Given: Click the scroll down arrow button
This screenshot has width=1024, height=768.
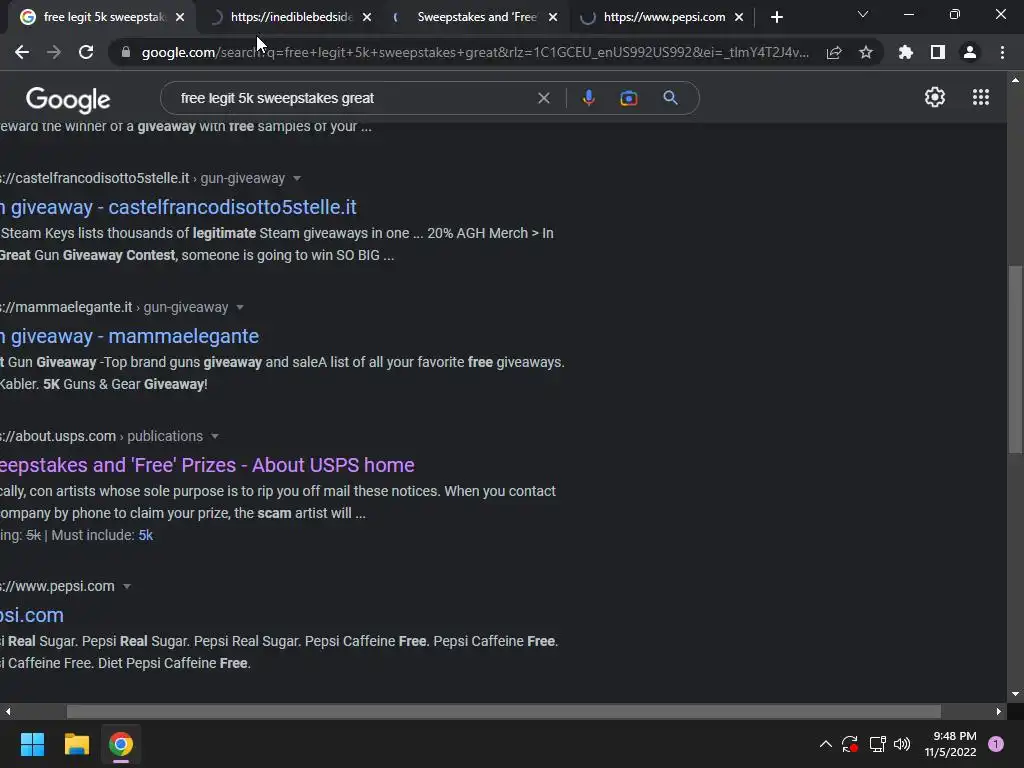Looking at the screenshot, I should coord(1015,694).
